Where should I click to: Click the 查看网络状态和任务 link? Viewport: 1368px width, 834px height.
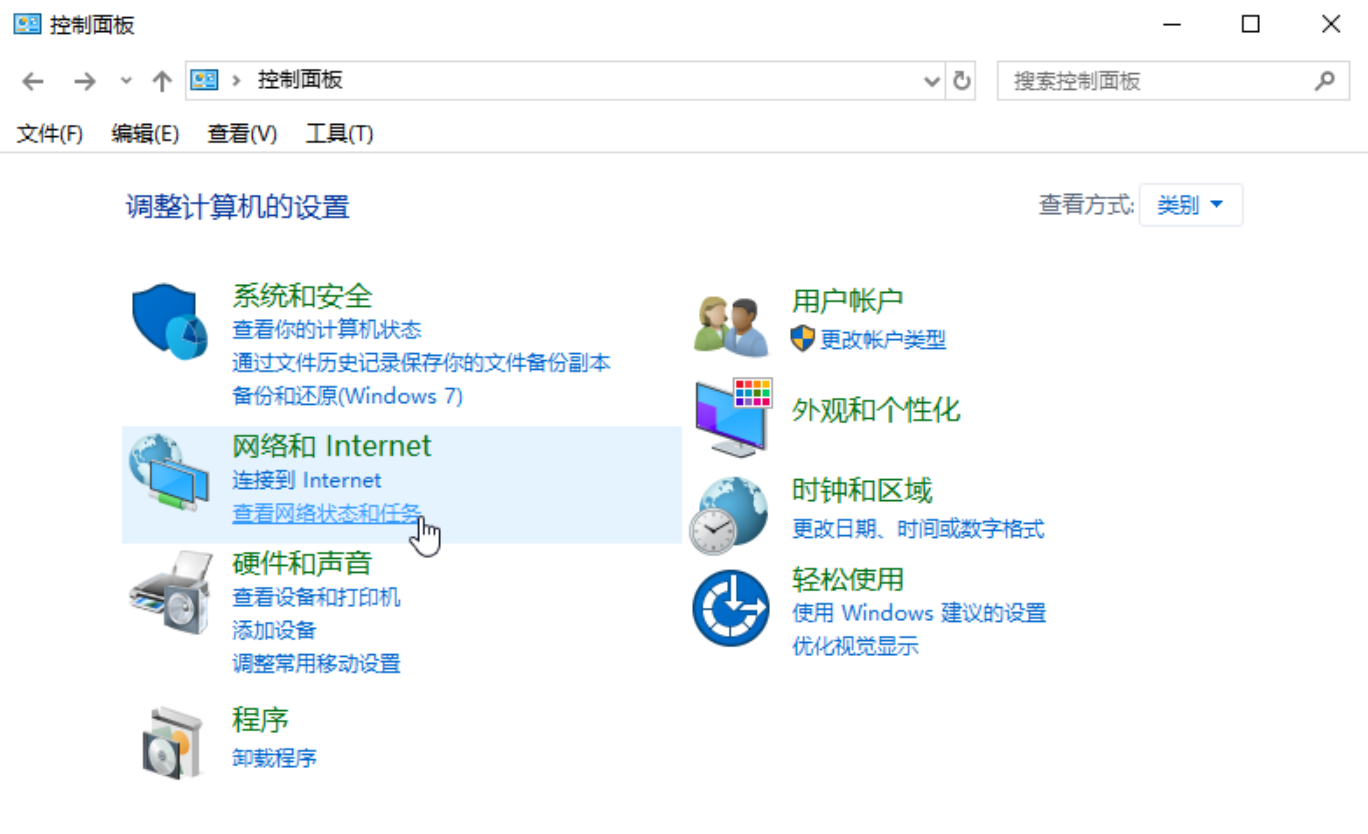327,513
